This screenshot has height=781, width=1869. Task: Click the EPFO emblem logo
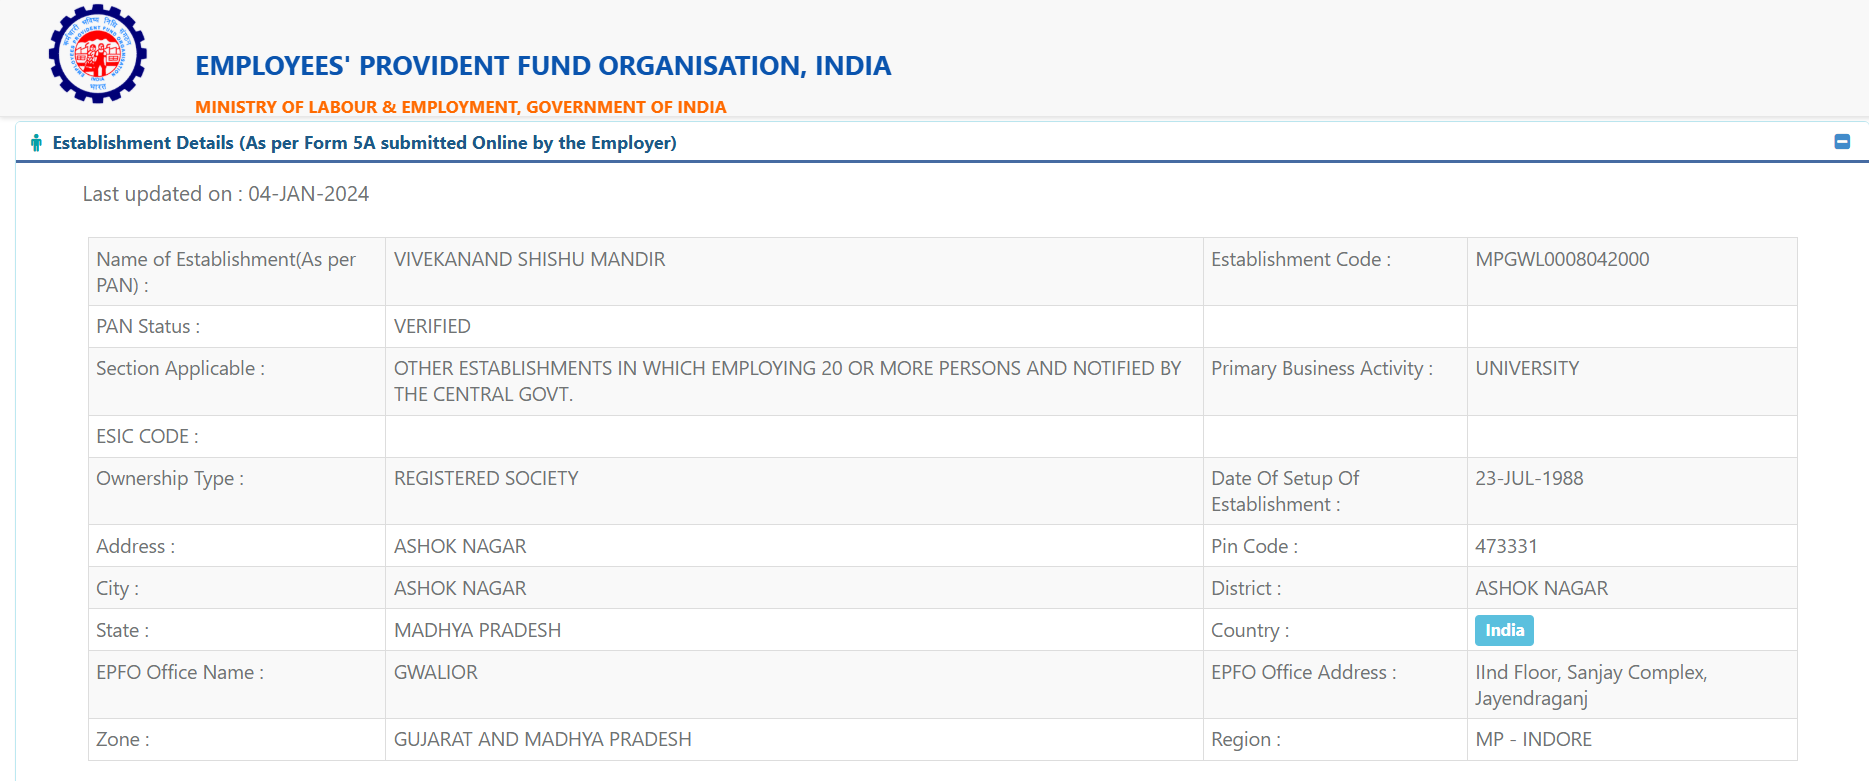click(x=98, y=54)
